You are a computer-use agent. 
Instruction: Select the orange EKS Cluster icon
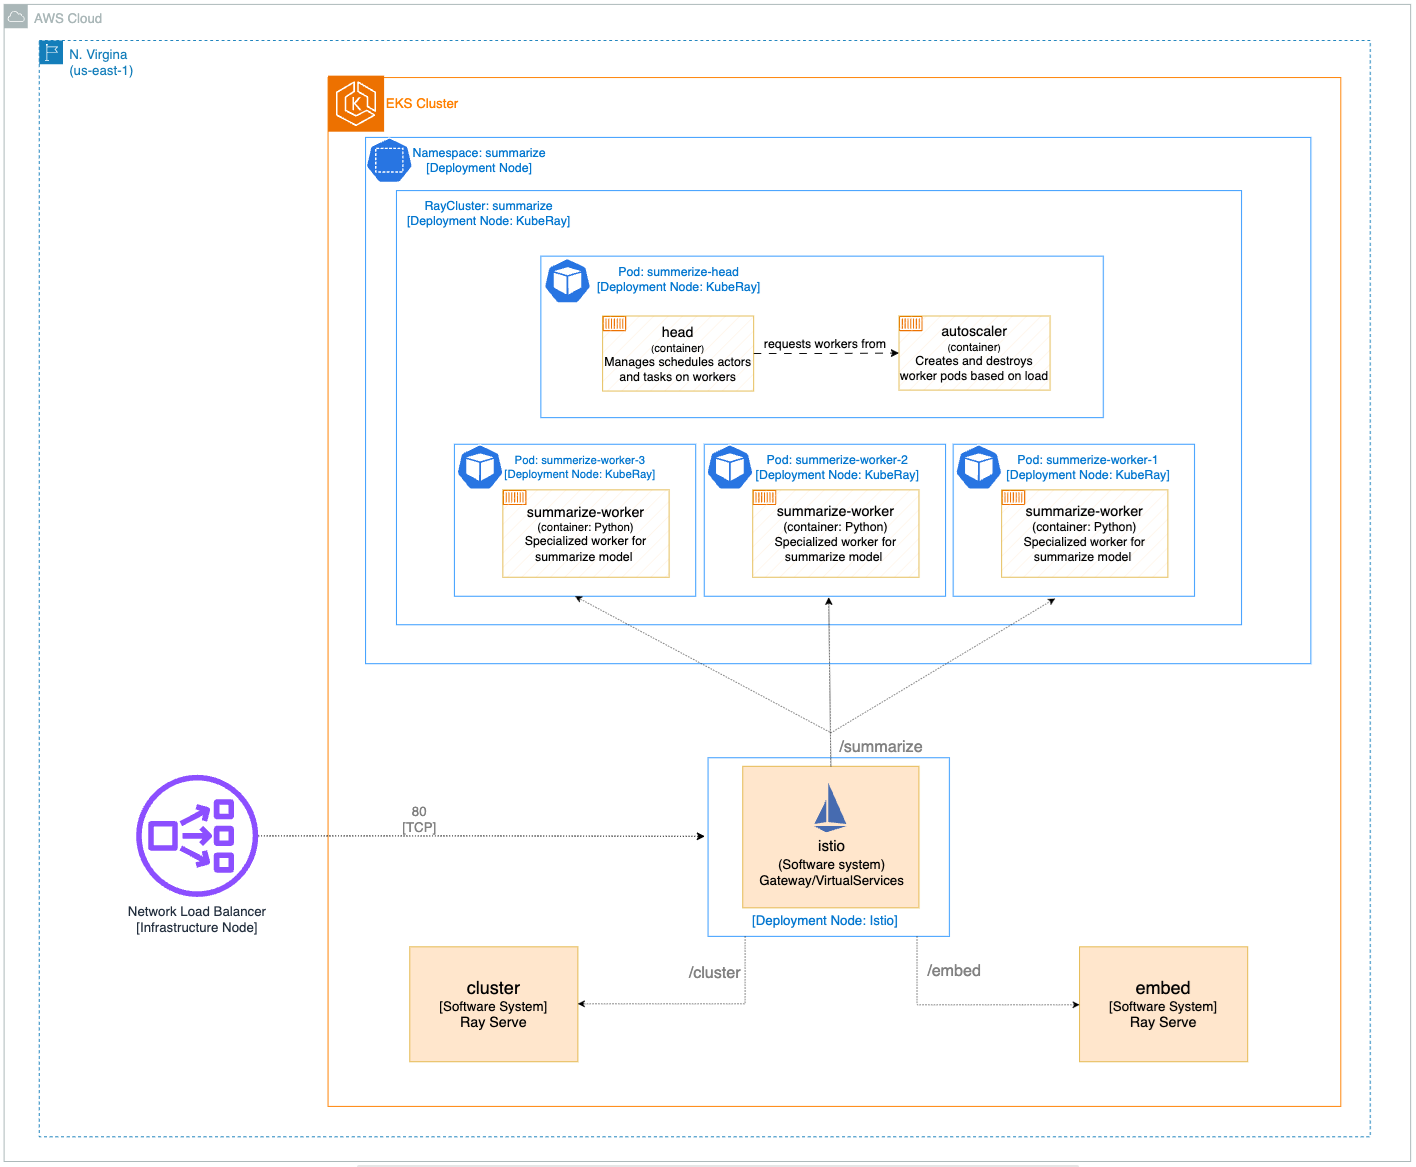click(x=356, y=104)
